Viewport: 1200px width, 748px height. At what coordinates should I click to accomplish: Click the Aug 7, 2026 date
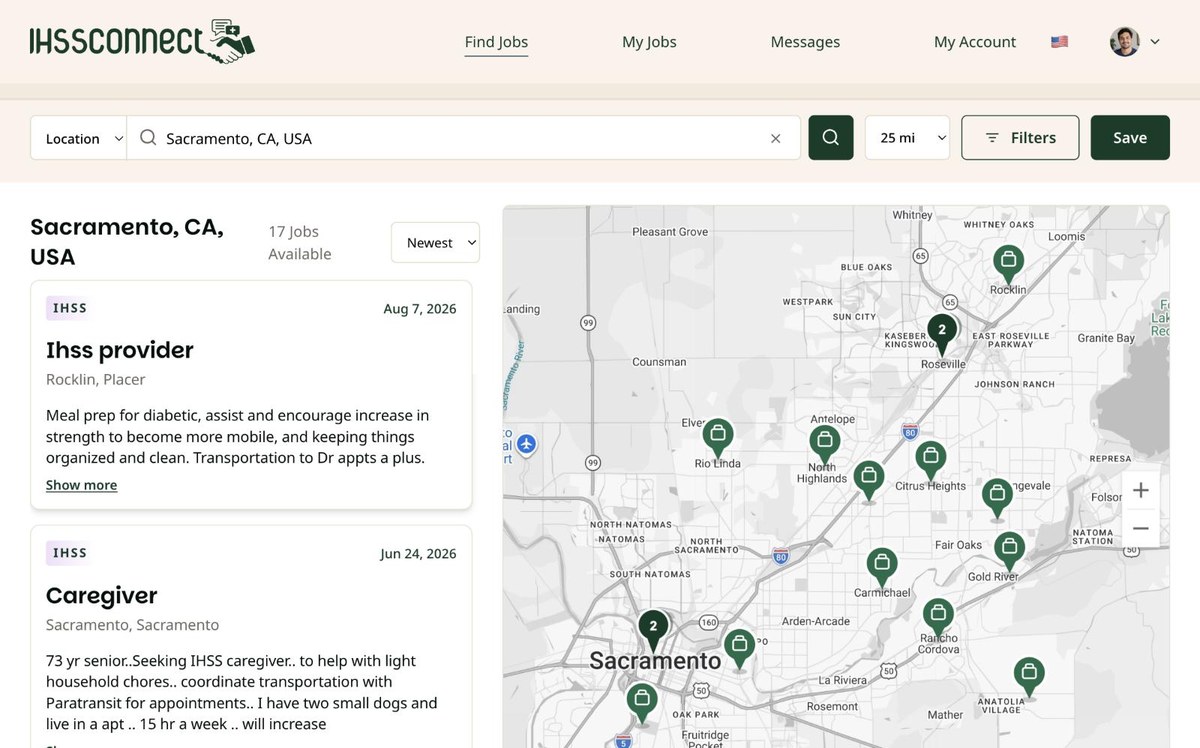tap(420, 309)
